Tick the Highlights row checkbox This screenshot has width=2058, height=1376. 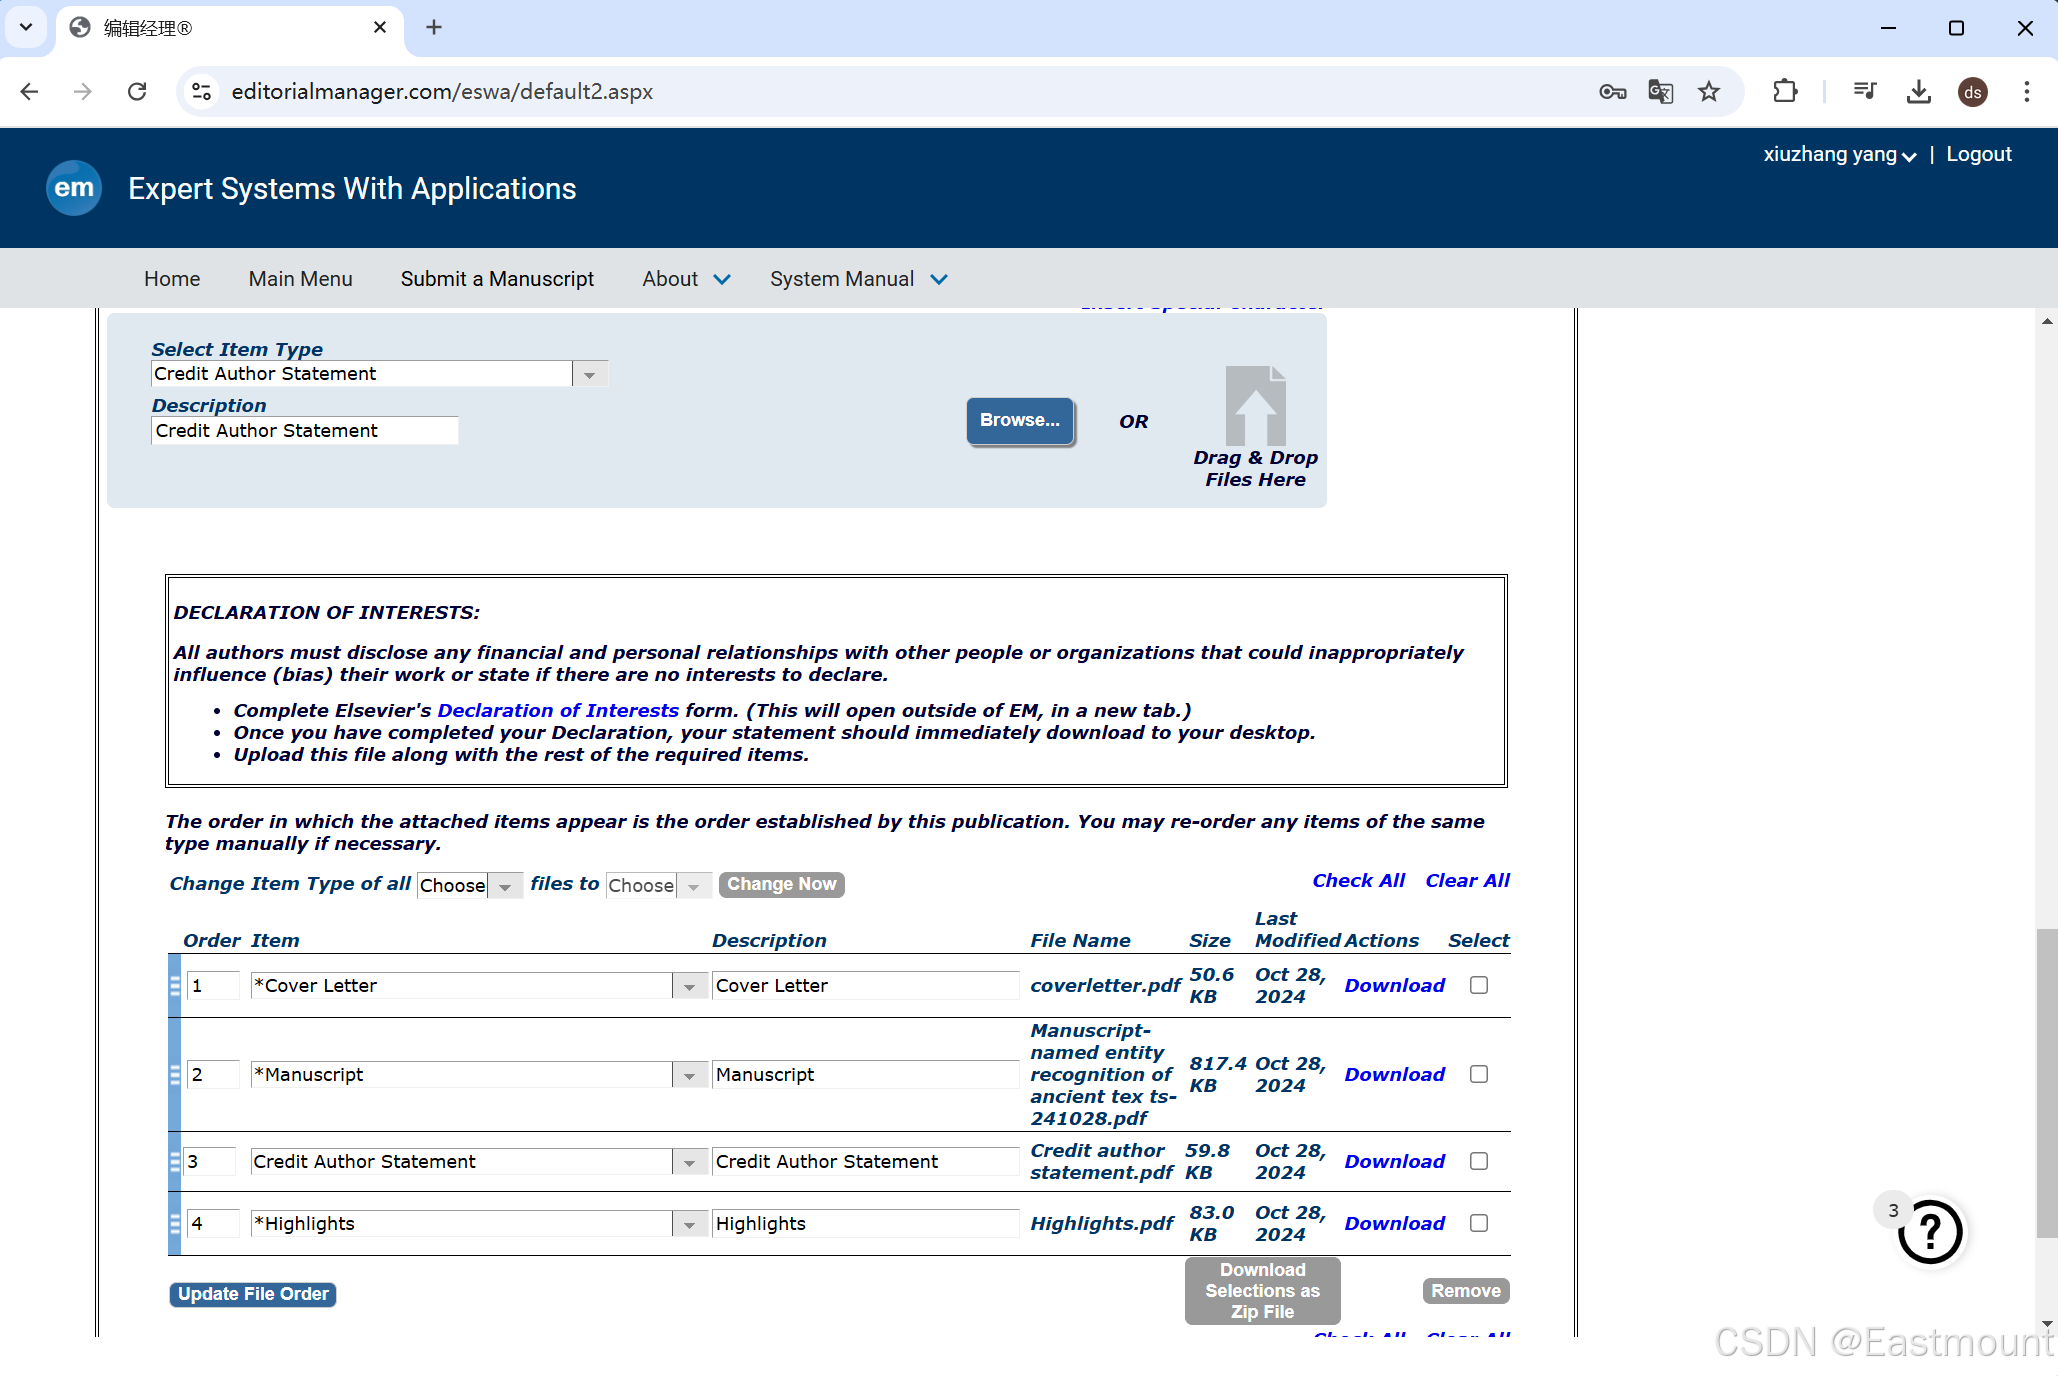click(x=1479, y=1223)
